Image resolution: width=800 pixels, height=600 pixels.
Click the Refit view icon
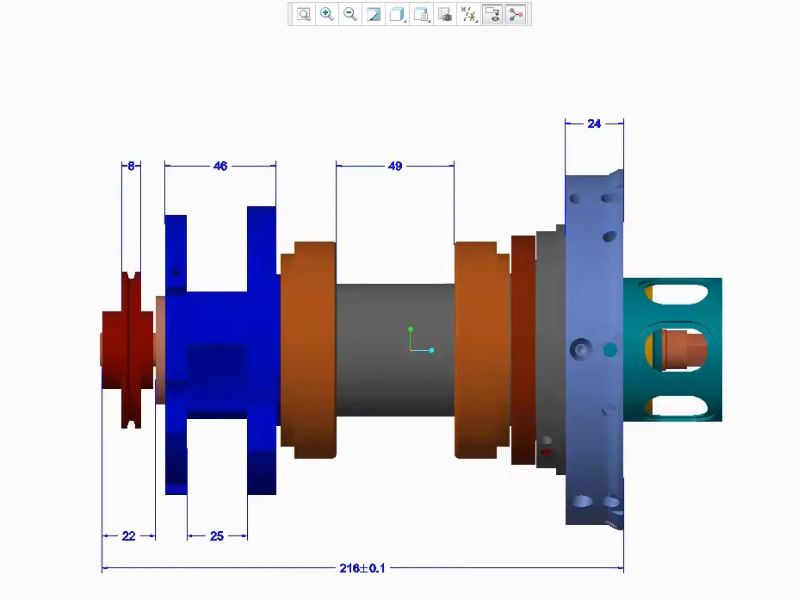click(304, 14)
